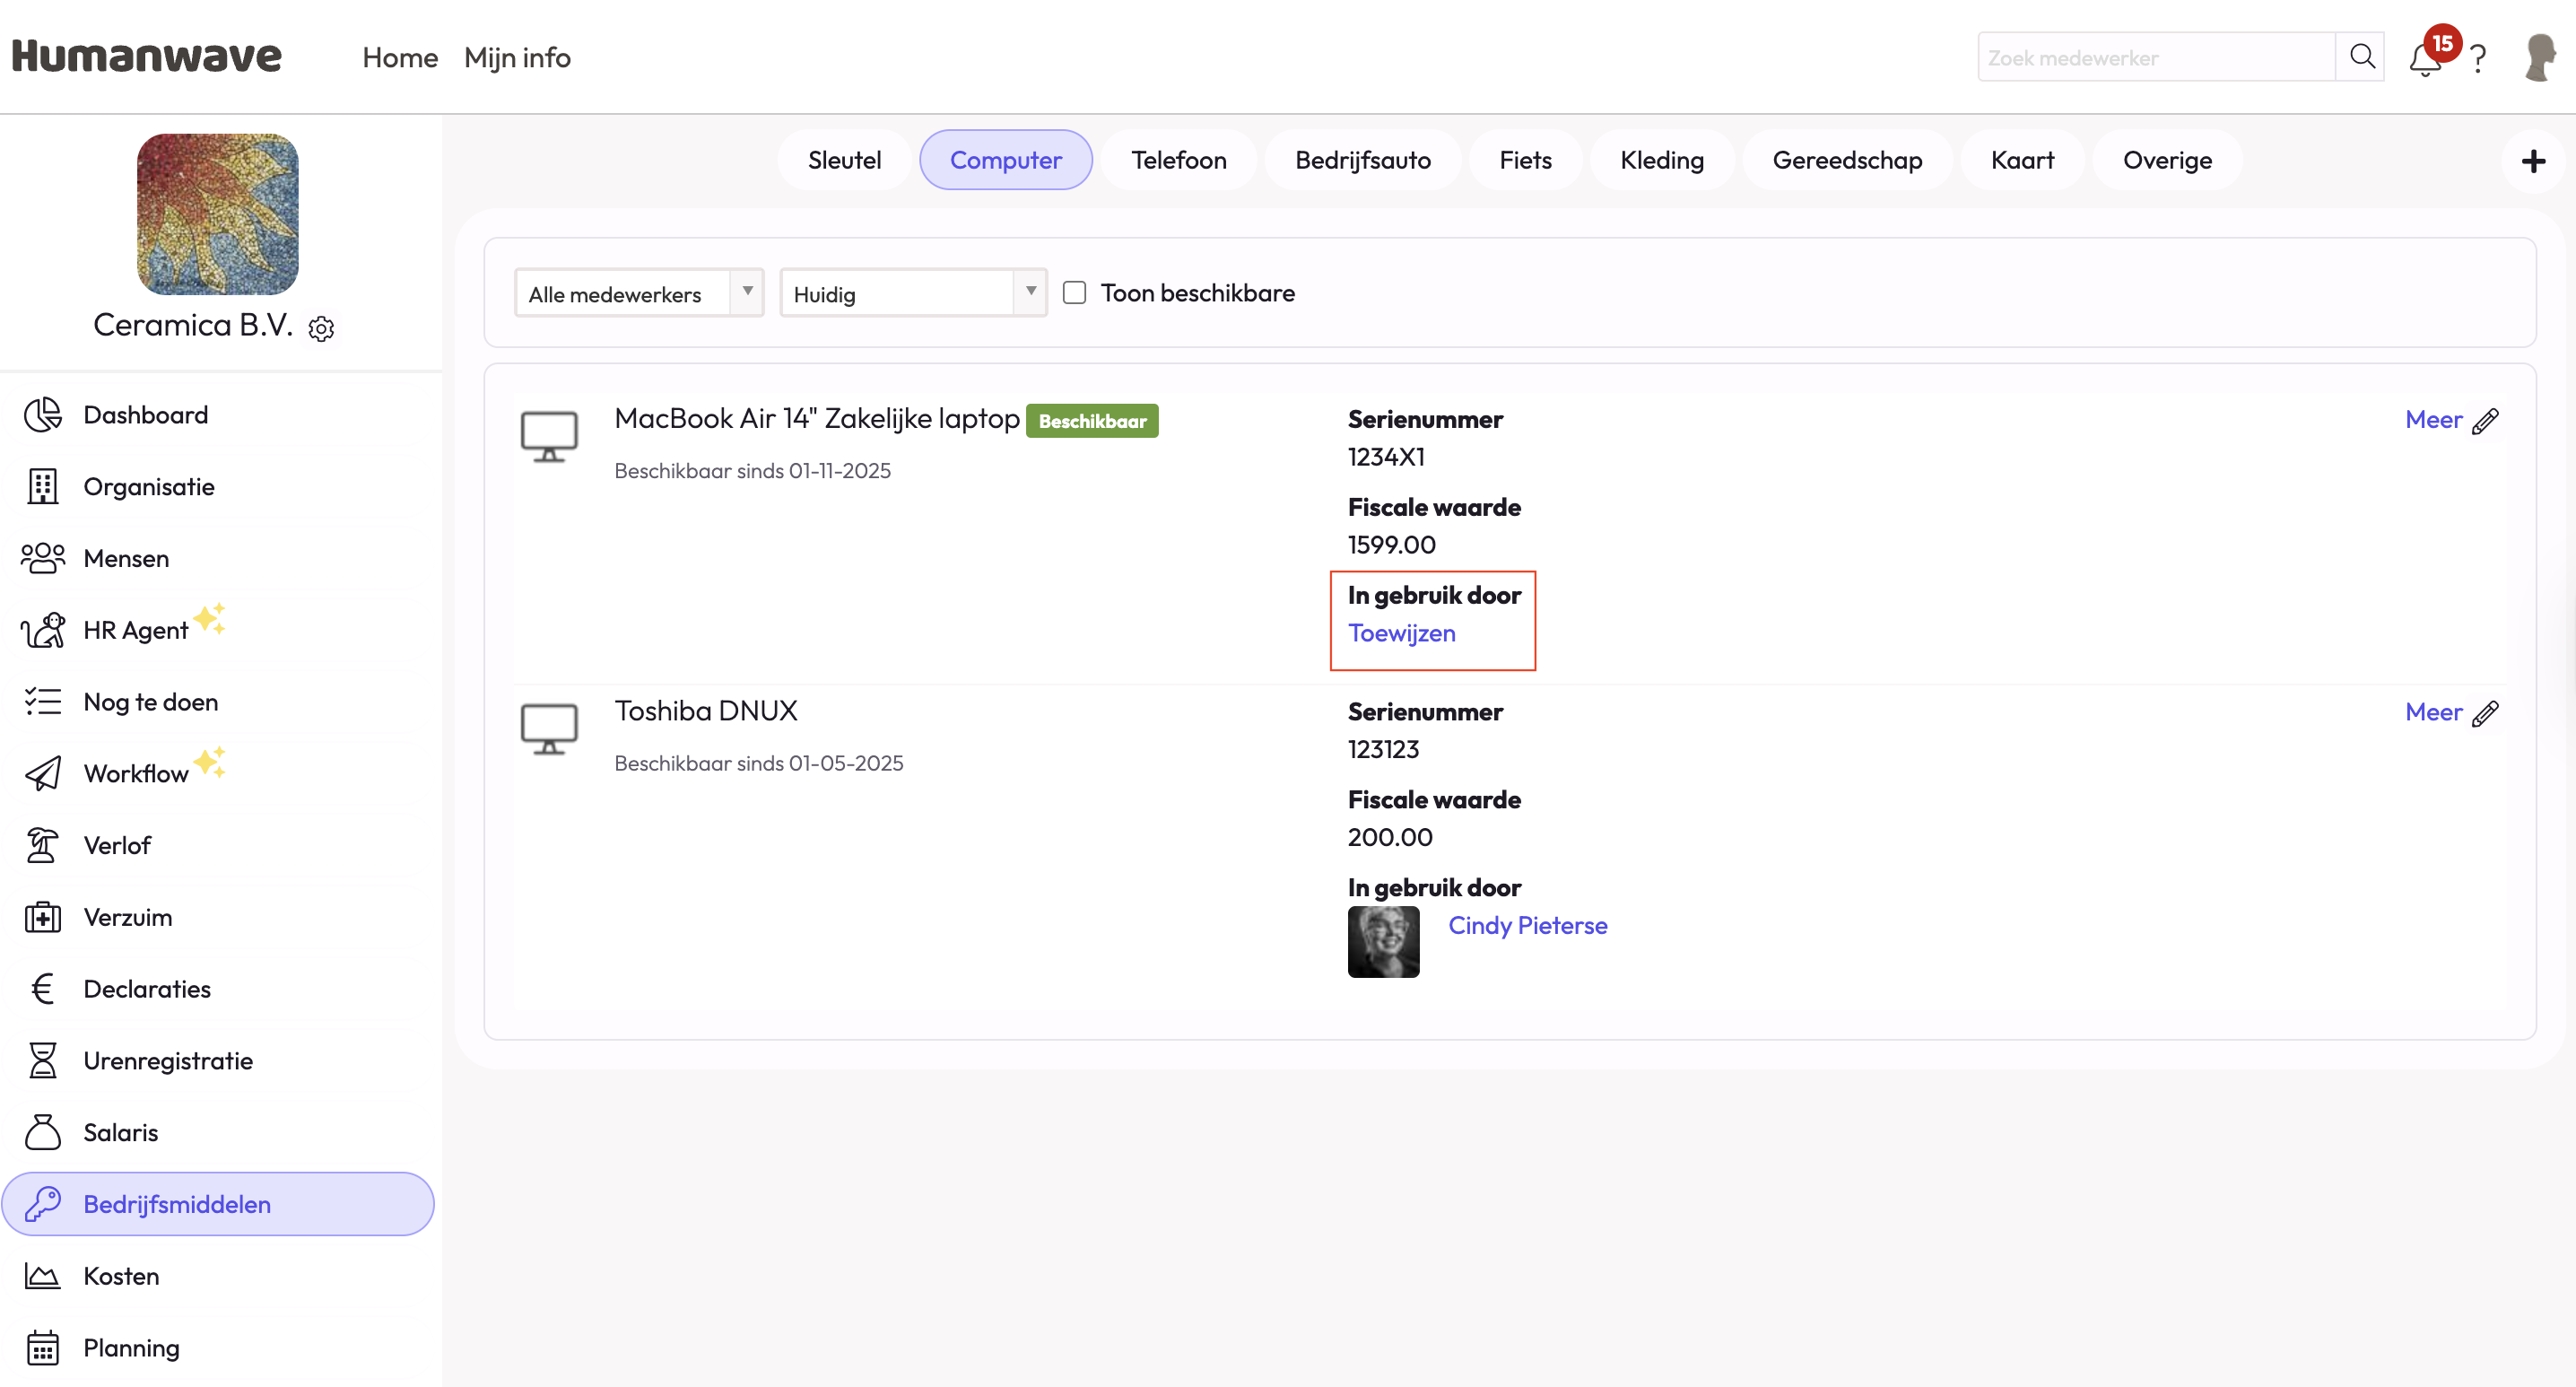Click Cindy Pieterse photo thumbnail
Image resolution: width=2576 pixels, height=1387 pixels.
(1383, 941)
